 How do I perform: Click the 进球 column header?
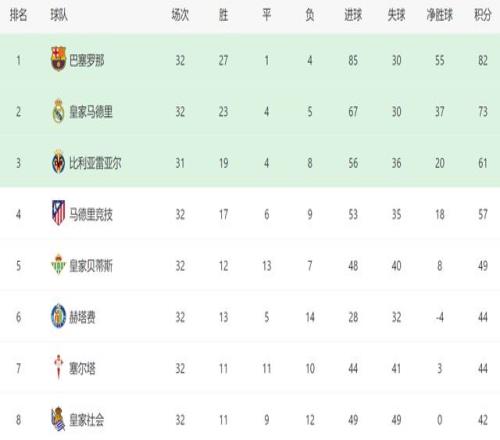pos(353,15)
